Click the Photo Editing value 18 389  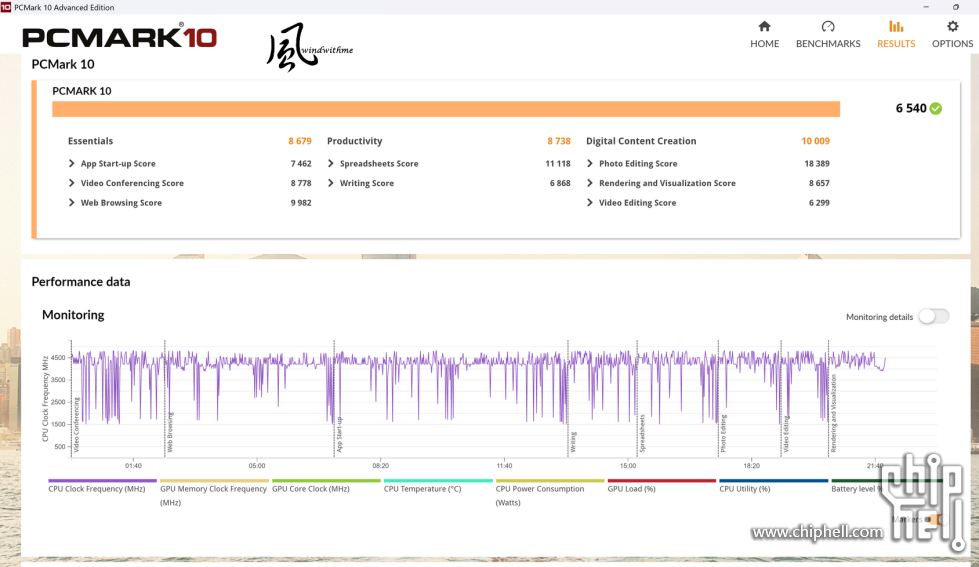click(x=817, y=164)
